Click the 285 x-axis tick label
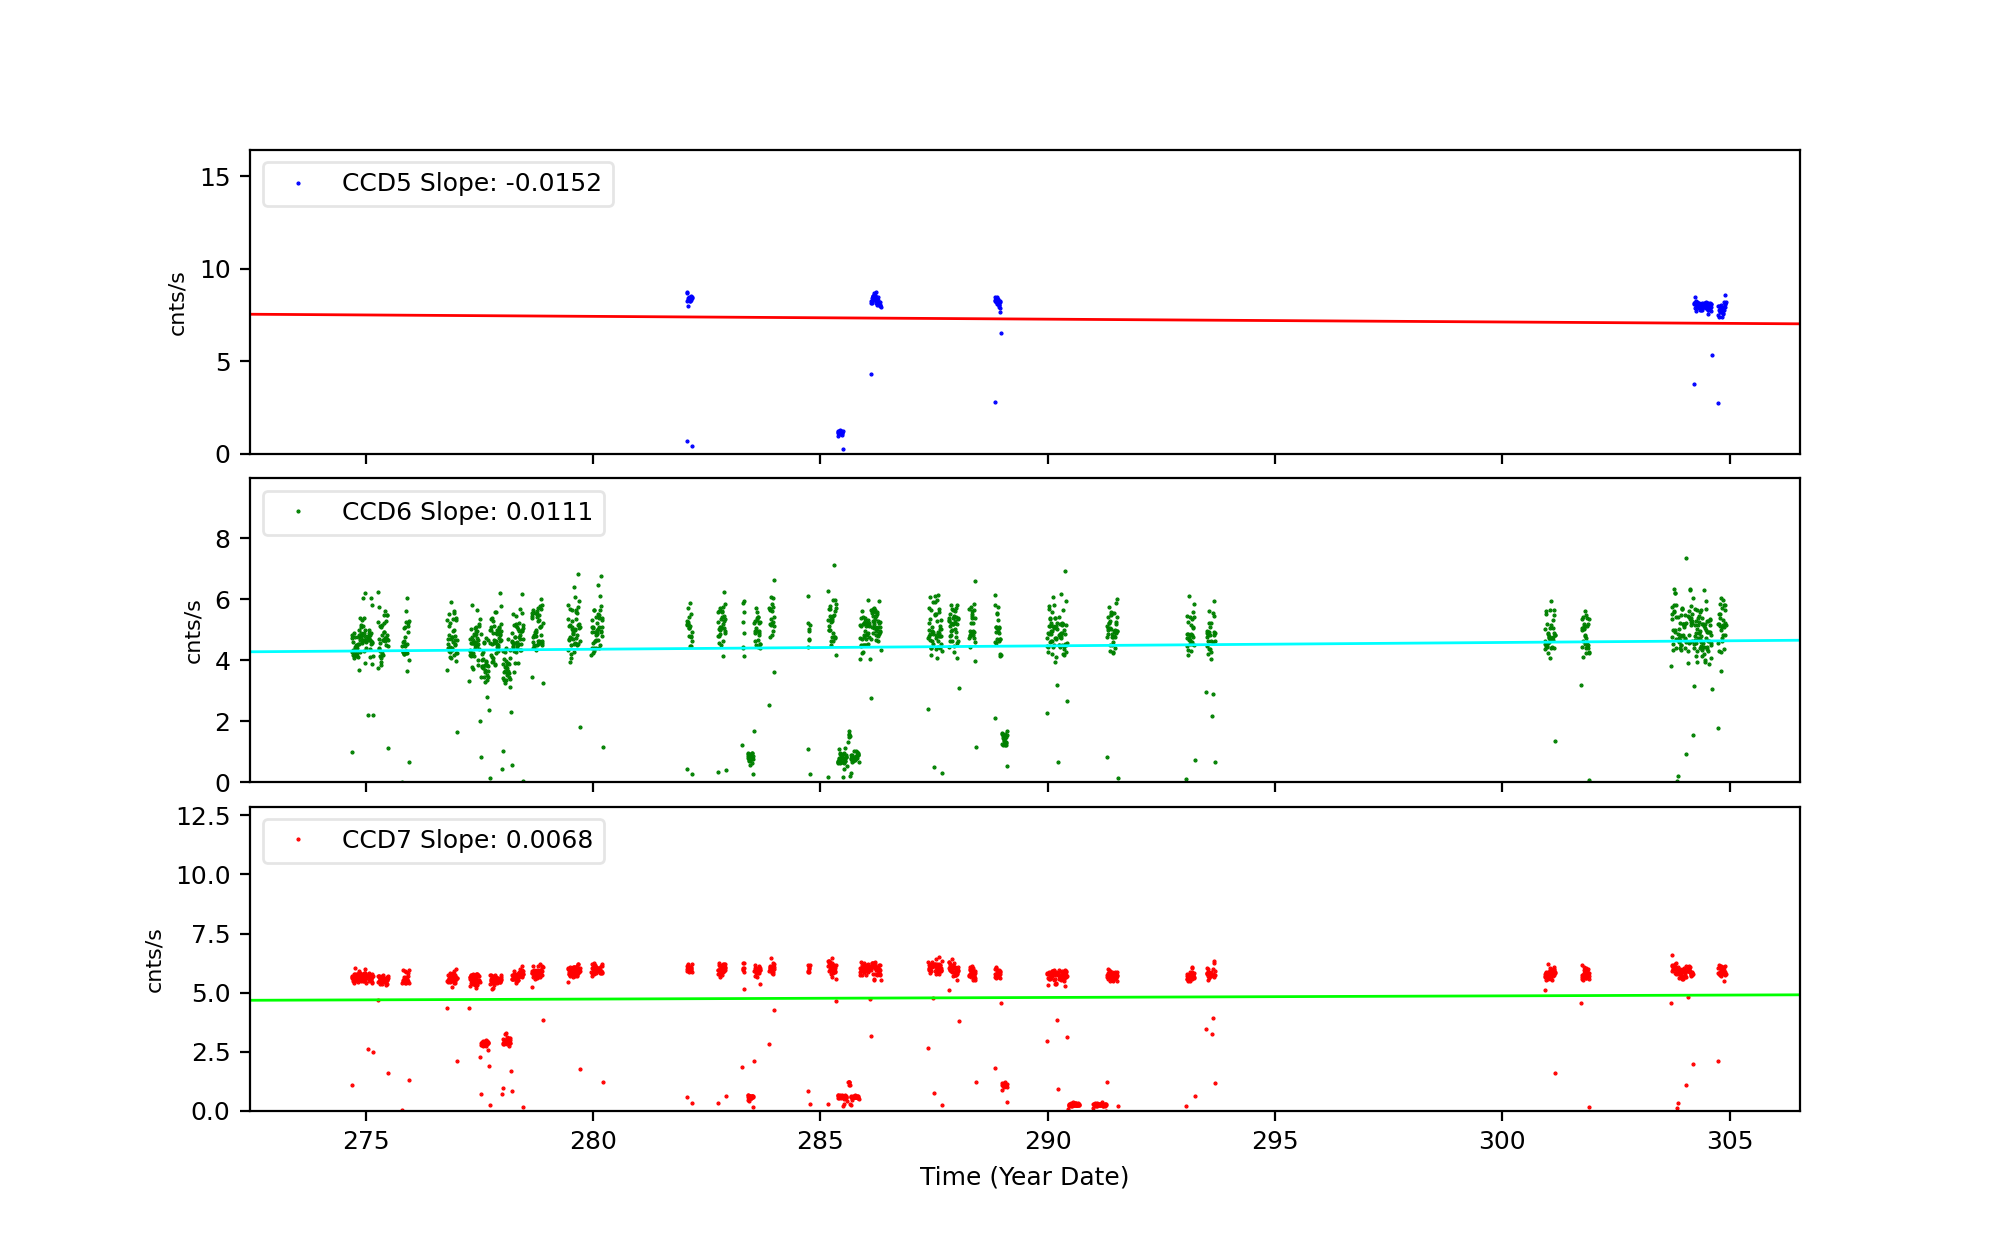This screenshot has width=2000, height=1248. click(x=820, y=1141)
